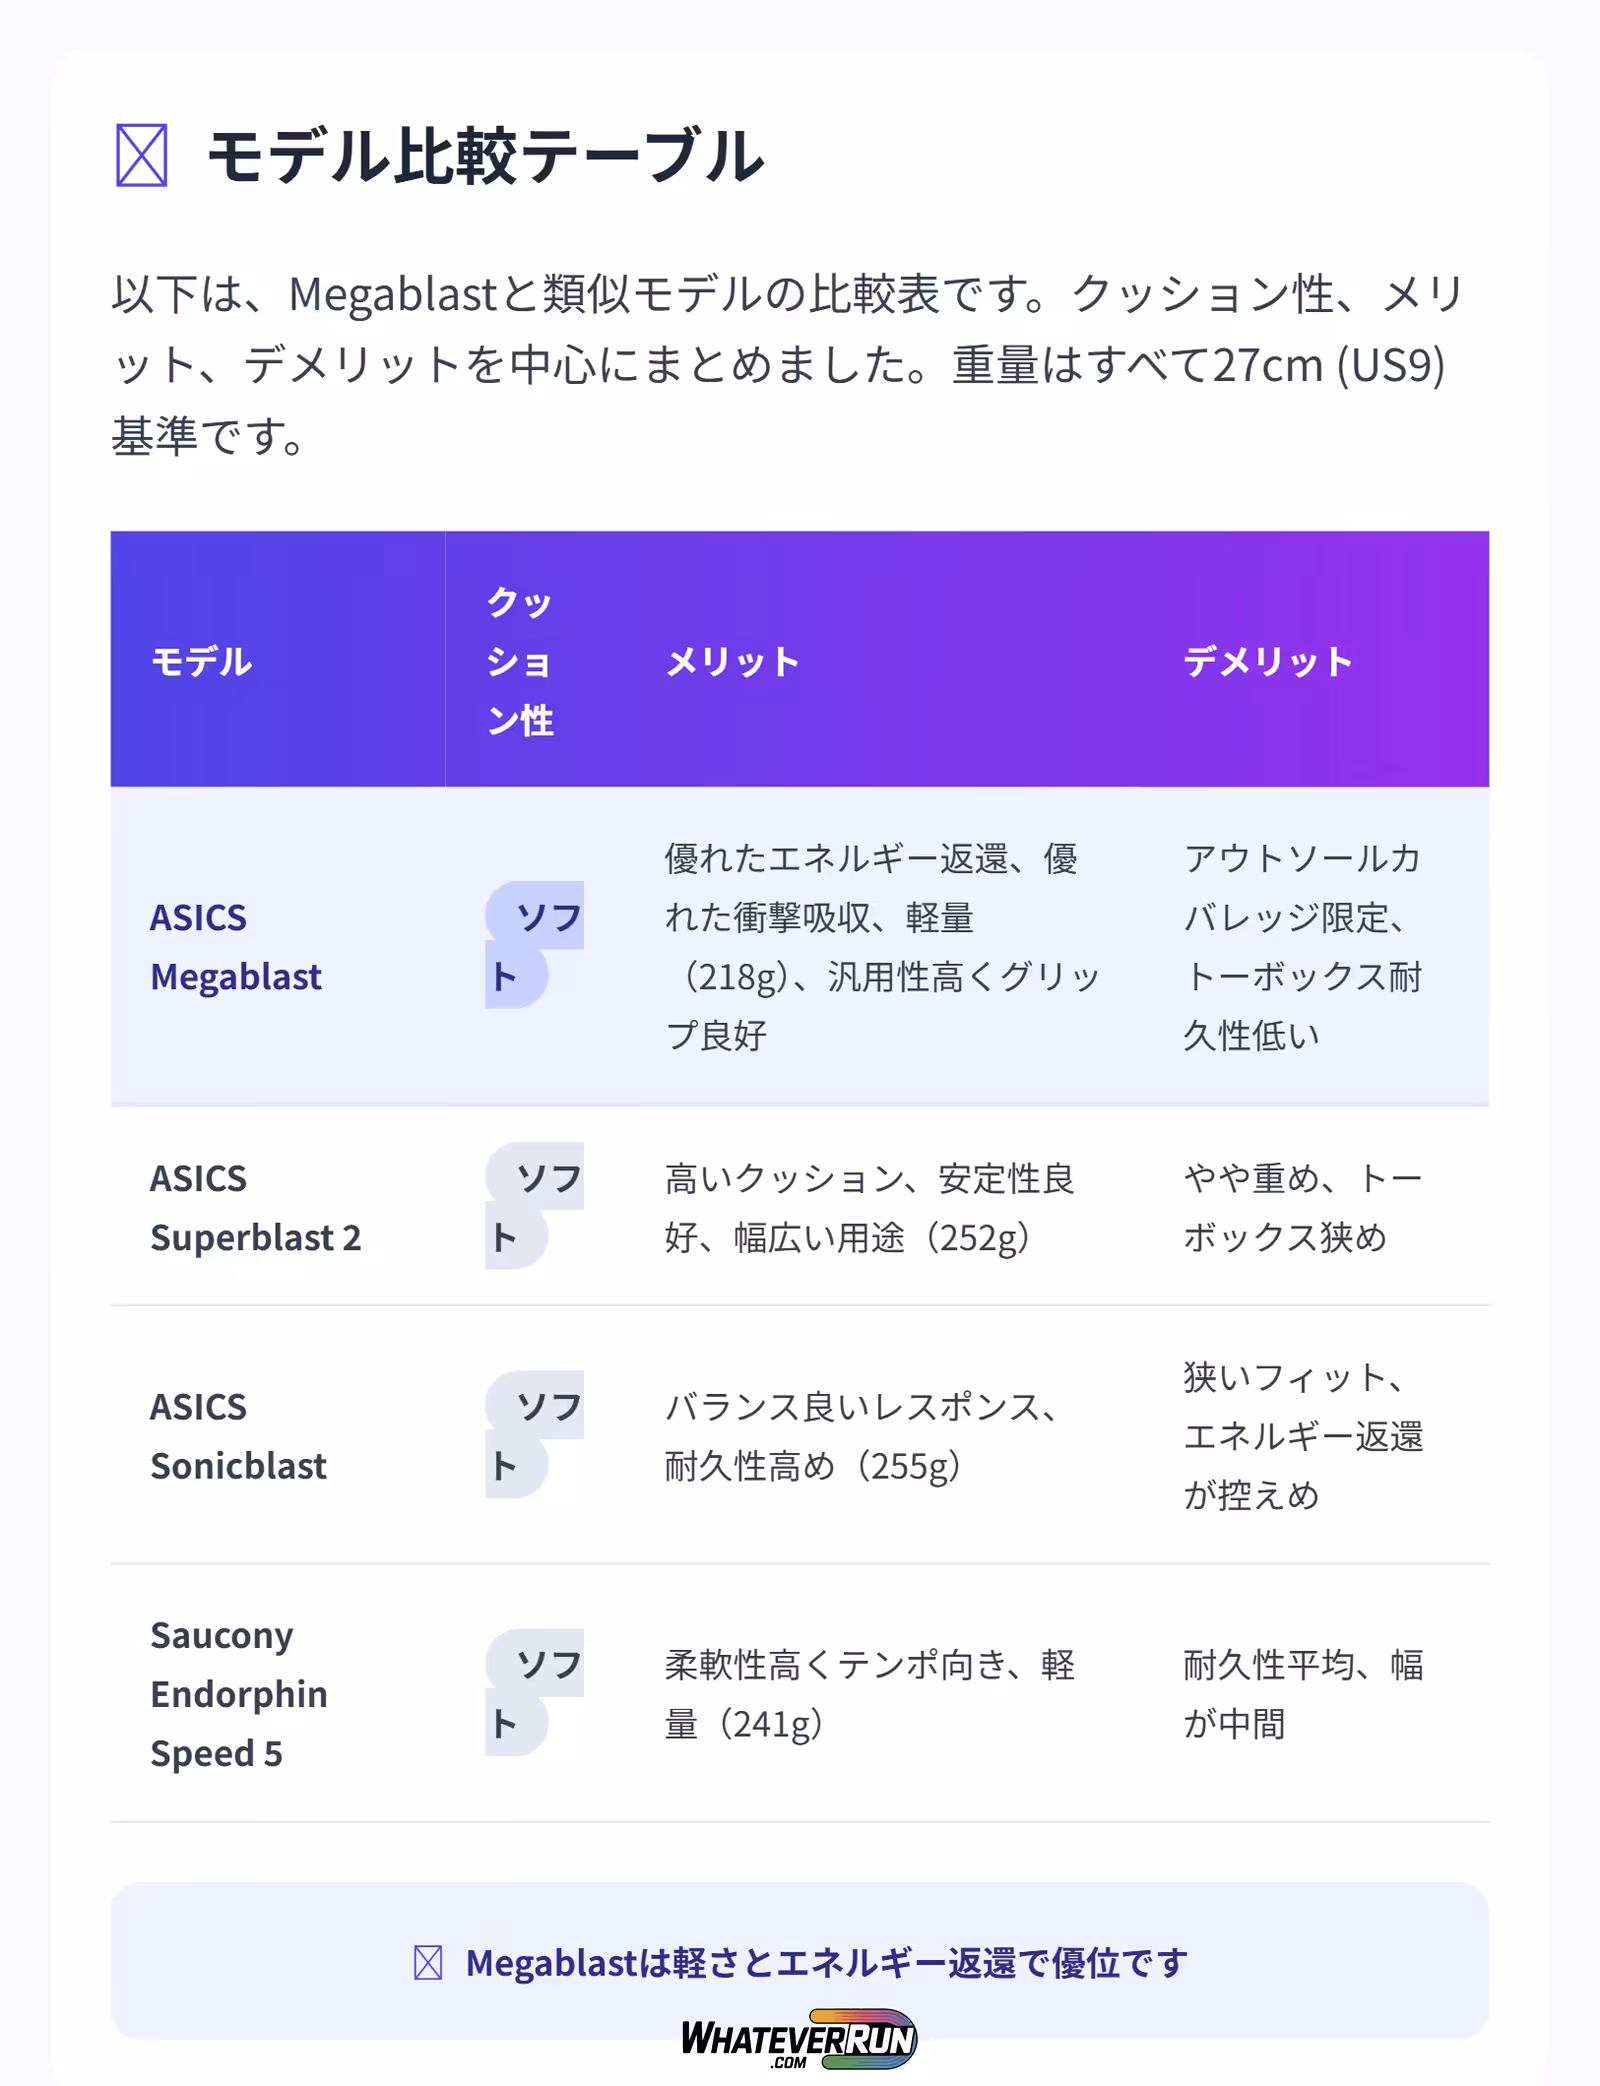Click the small icon before Megablast summary

pos(428,1963)
